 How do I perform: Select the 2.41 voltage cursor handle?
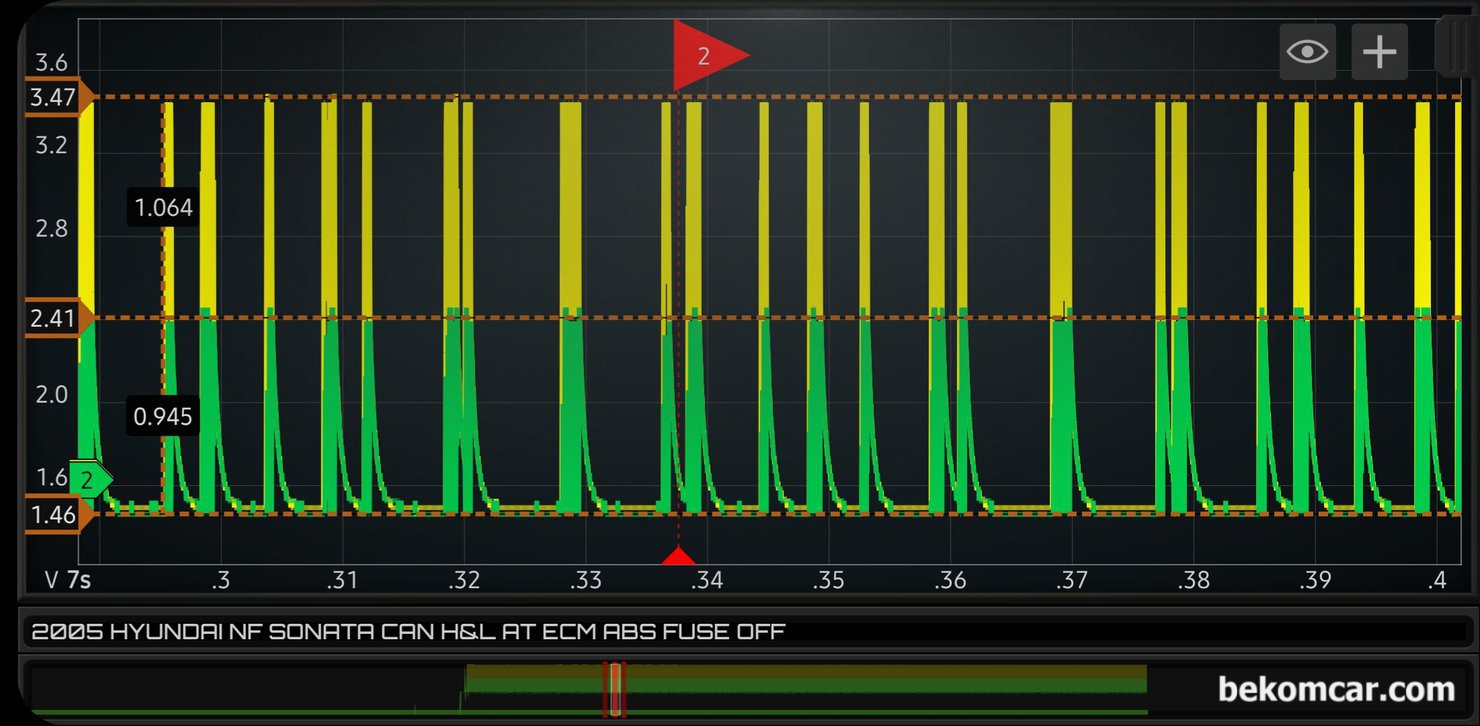(59, 319)
